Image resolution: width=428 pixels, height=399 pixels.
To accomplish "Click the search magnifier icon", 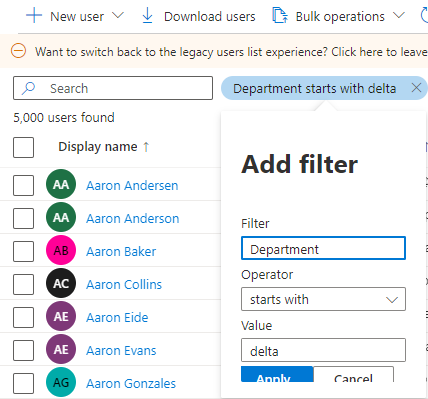I will coord(28,88).
